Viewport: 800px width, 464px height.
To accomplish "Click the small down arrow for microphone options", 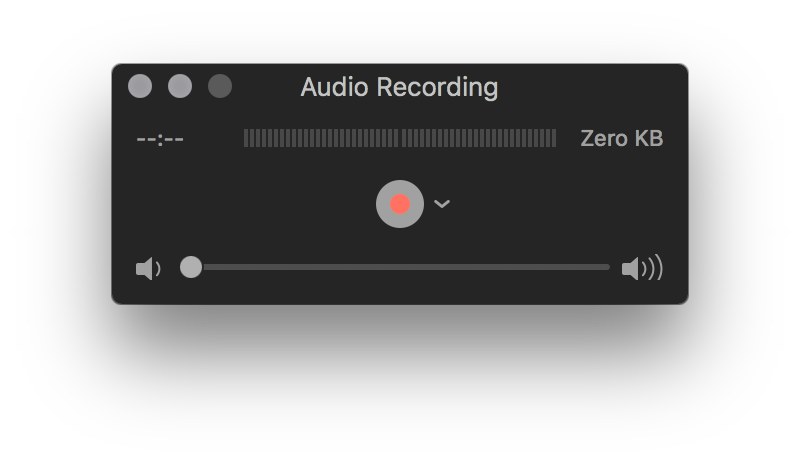I will [x=442, y=204].
